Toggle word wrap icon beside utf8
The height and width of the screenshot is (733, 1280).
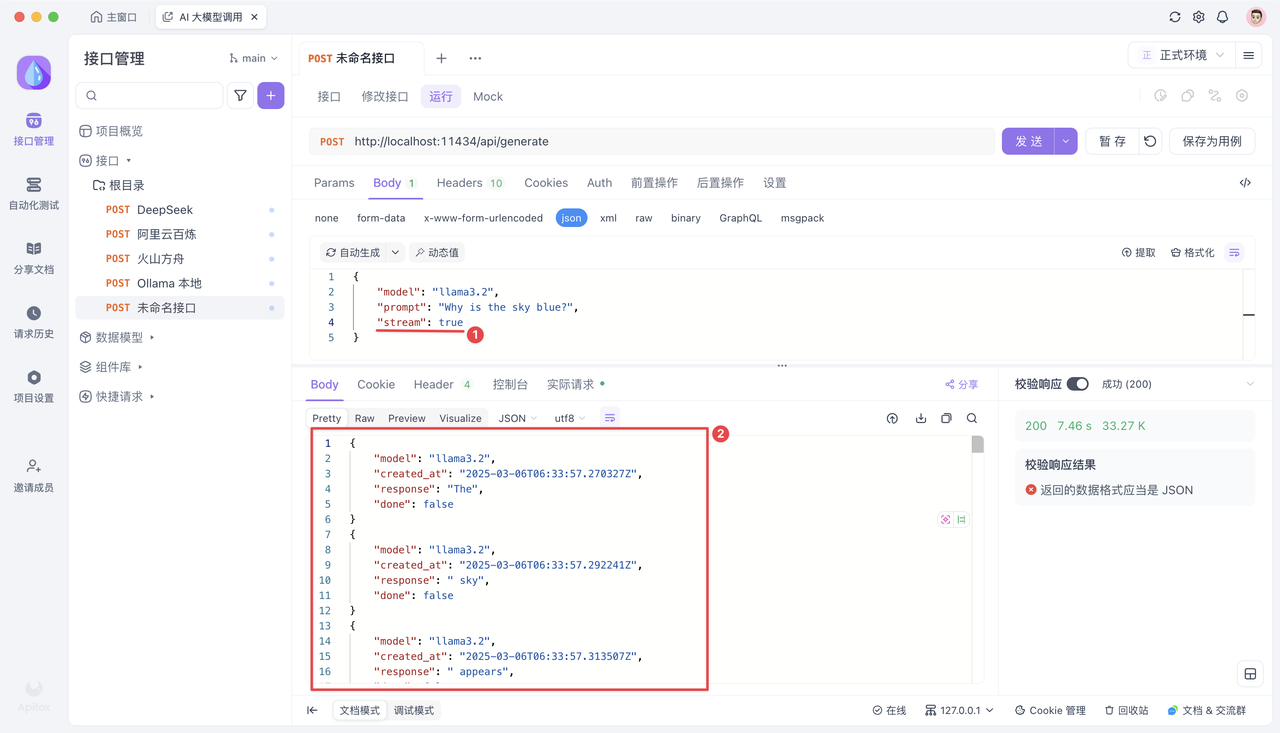[610, 418]
